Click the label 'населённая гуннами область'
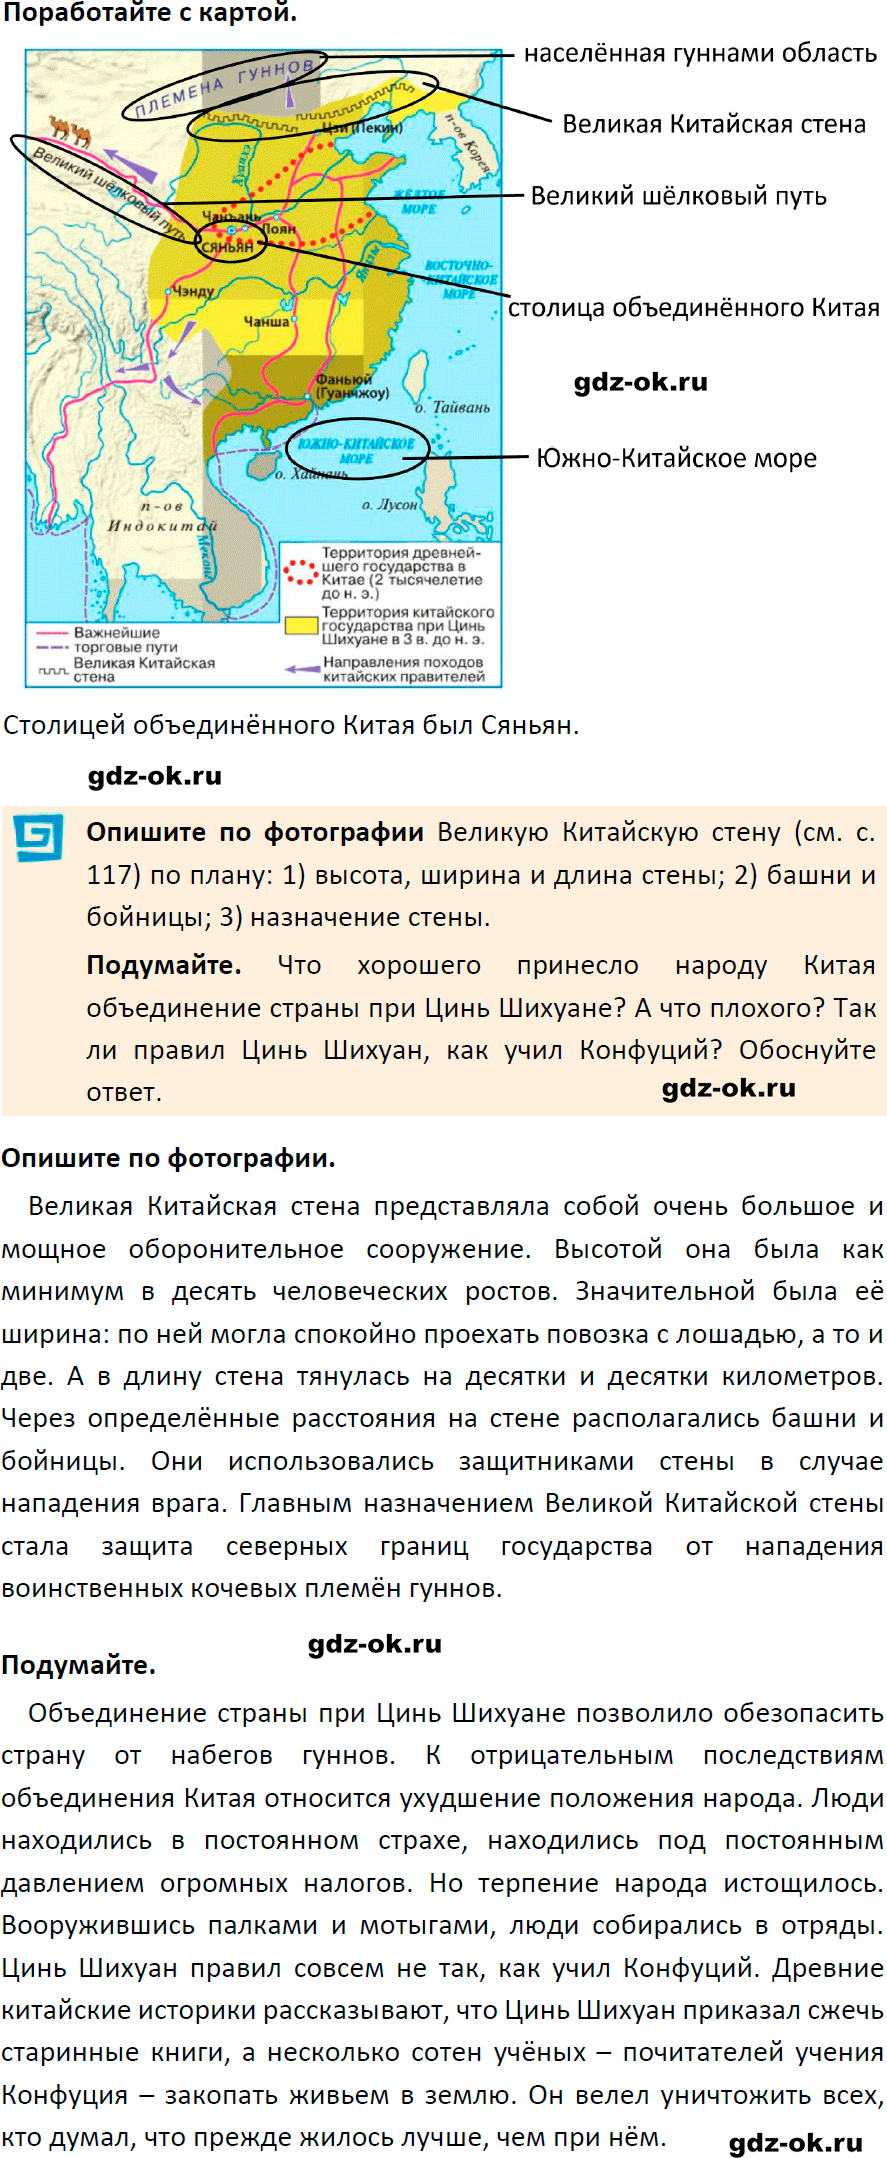887x2158 pixels. pos(700,53)
